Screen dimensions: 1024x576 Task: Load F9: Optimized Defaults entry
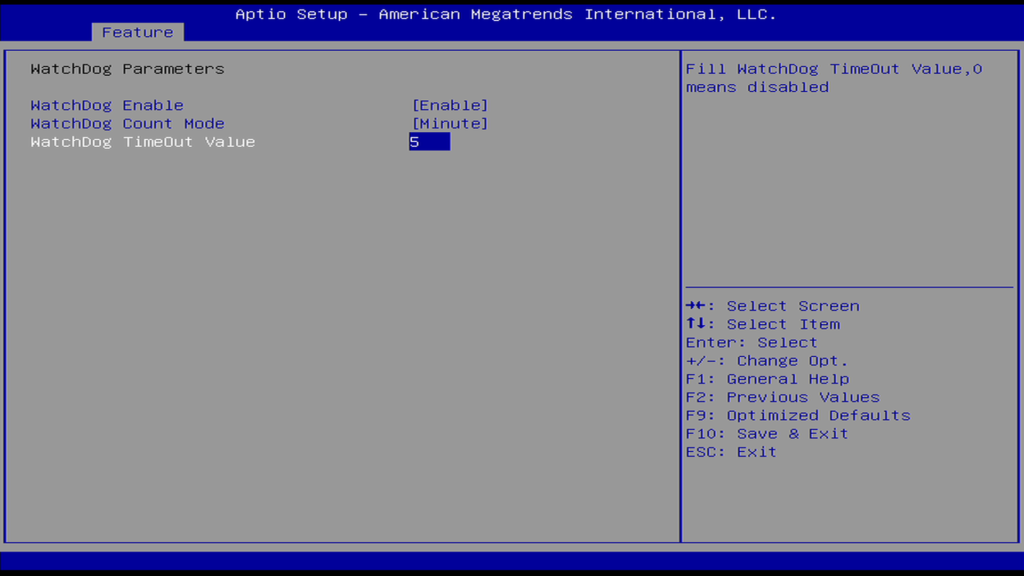point(797,415)
